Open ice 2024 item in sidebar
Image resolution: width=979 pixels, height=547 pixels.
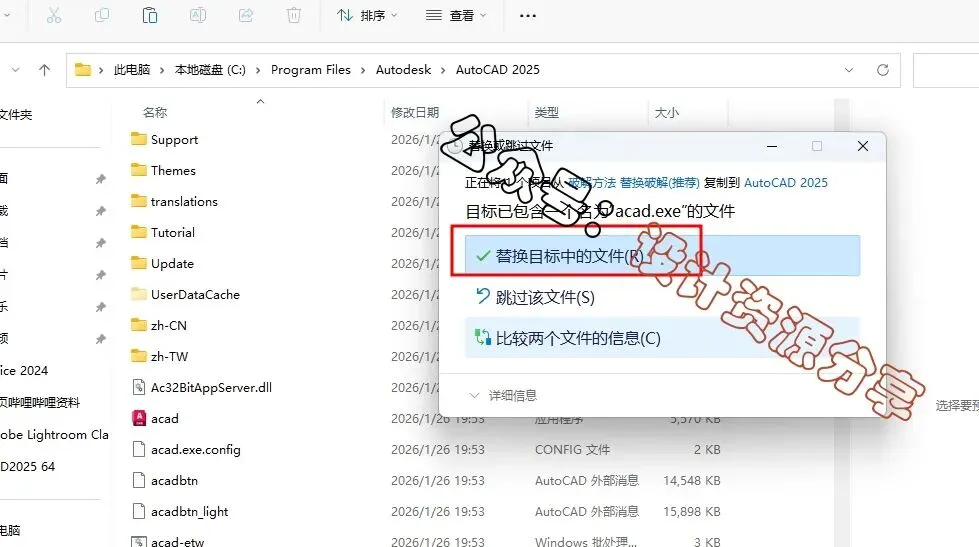tap(24, 370)
